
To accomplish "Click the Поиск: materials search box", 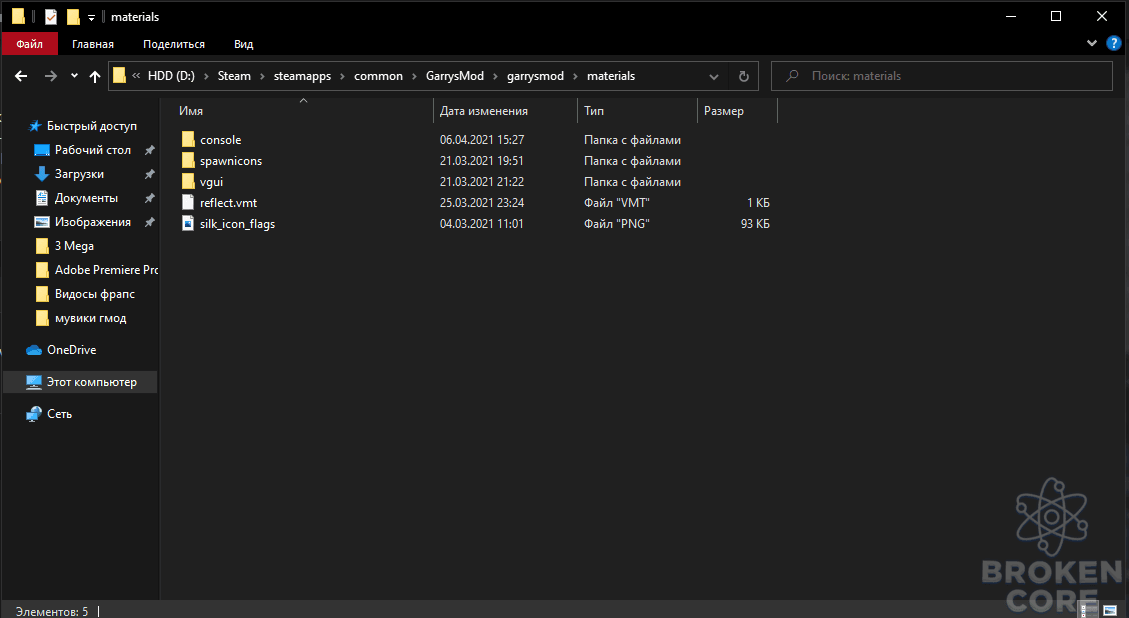I will (x=942, y=76).
